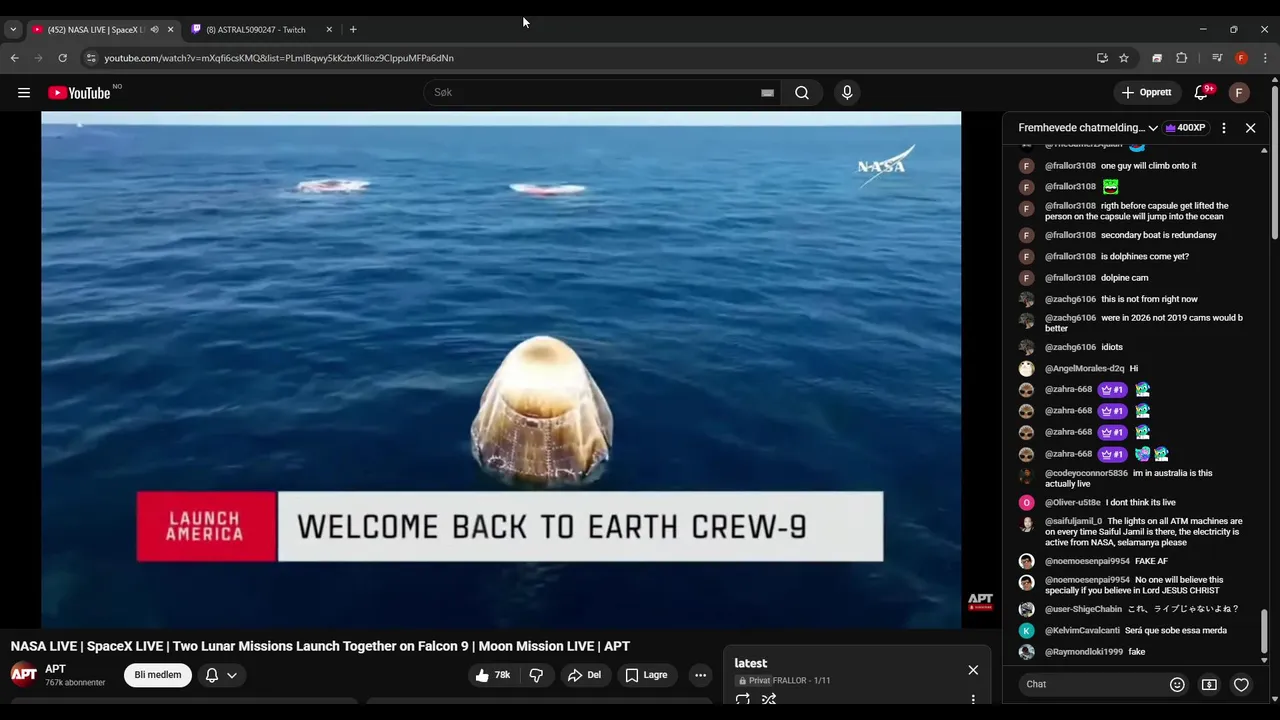Switch to the ASTRAL5090247 Twitch tab

point(263,30)
